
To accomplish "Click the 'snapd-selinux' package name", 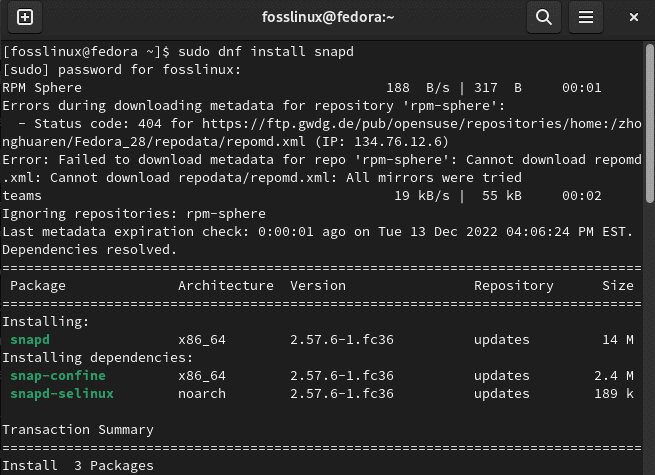I will [62, 394].
